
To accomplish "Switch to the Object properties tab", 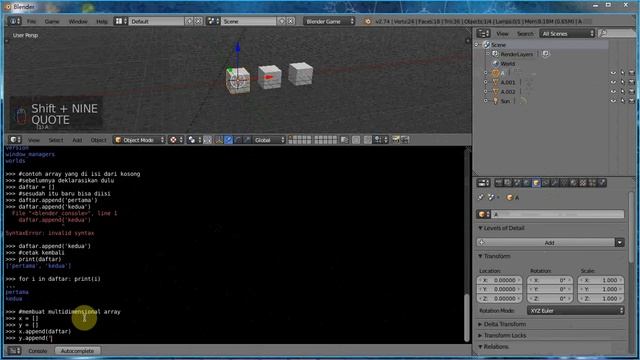I will (x=536, y=183).
